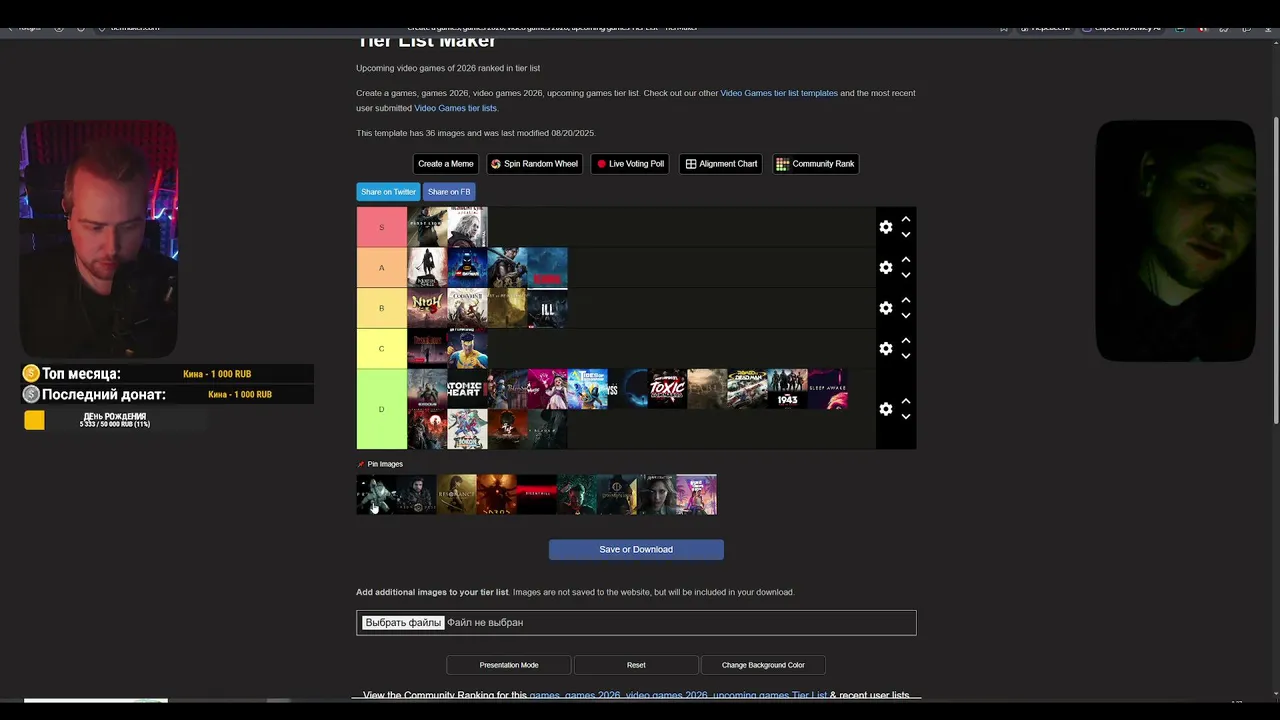Open the Alignment Chart

[x=721, y=164]
